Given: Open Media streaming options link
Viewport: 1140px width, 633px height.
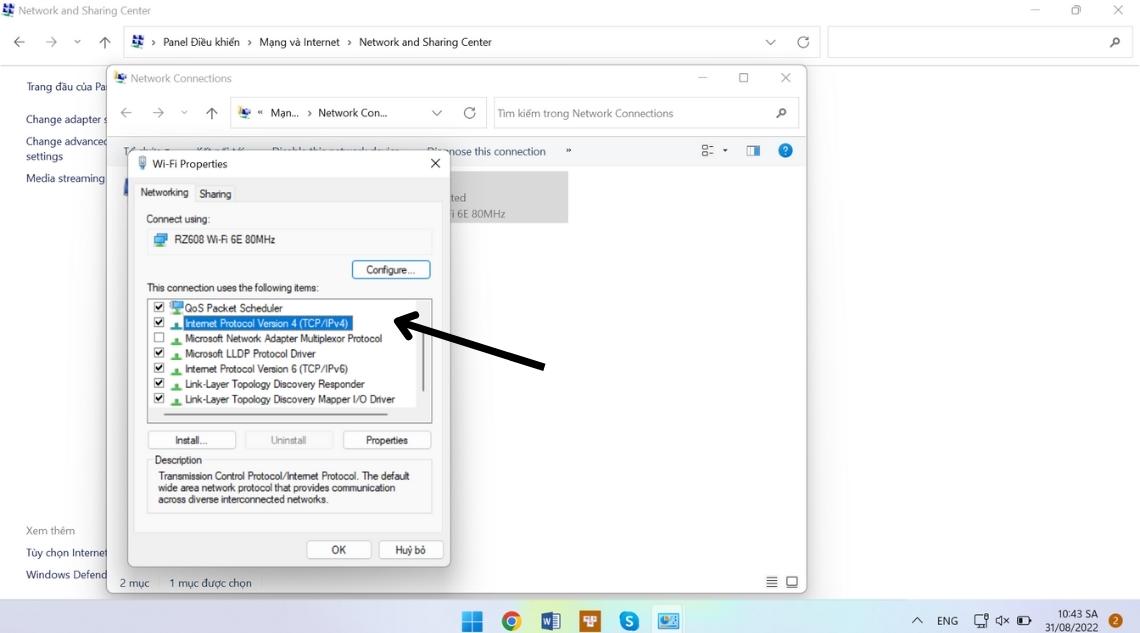Looking at the screenshot, I should coord(65,178).
